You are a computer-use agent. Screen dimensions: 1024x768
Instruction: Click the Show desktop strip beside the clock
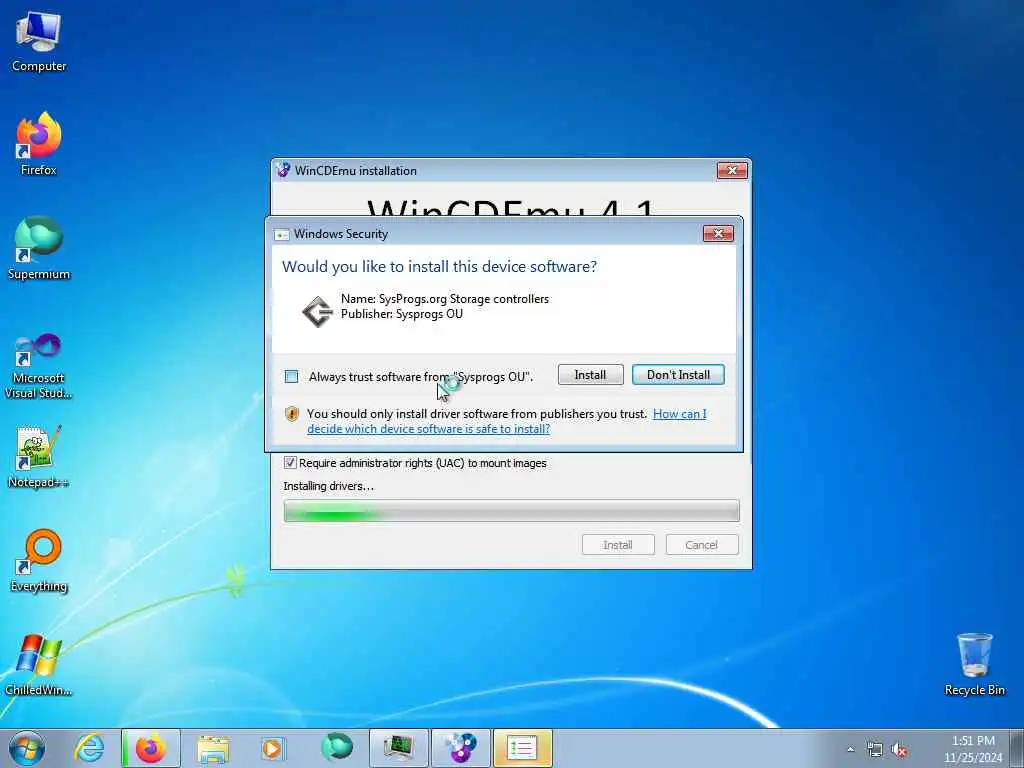click(x=1017, y=748)
